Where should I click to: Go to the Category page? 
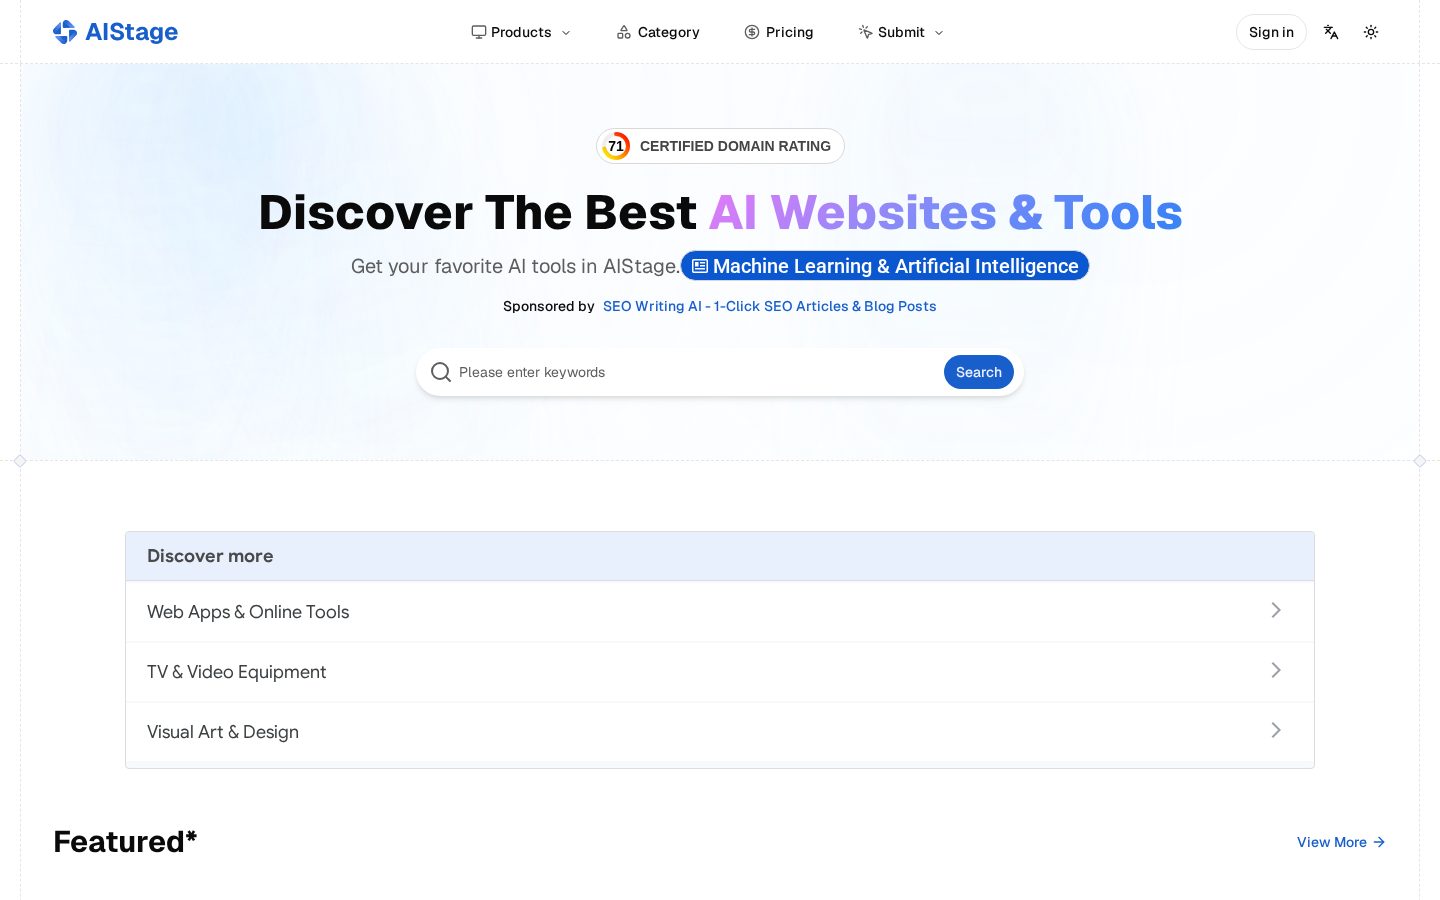(658, 32)
